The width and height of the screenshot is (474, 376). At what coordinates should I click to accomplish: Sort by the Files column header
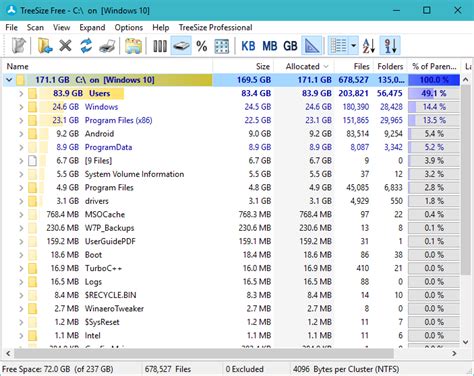coord(354,66)
